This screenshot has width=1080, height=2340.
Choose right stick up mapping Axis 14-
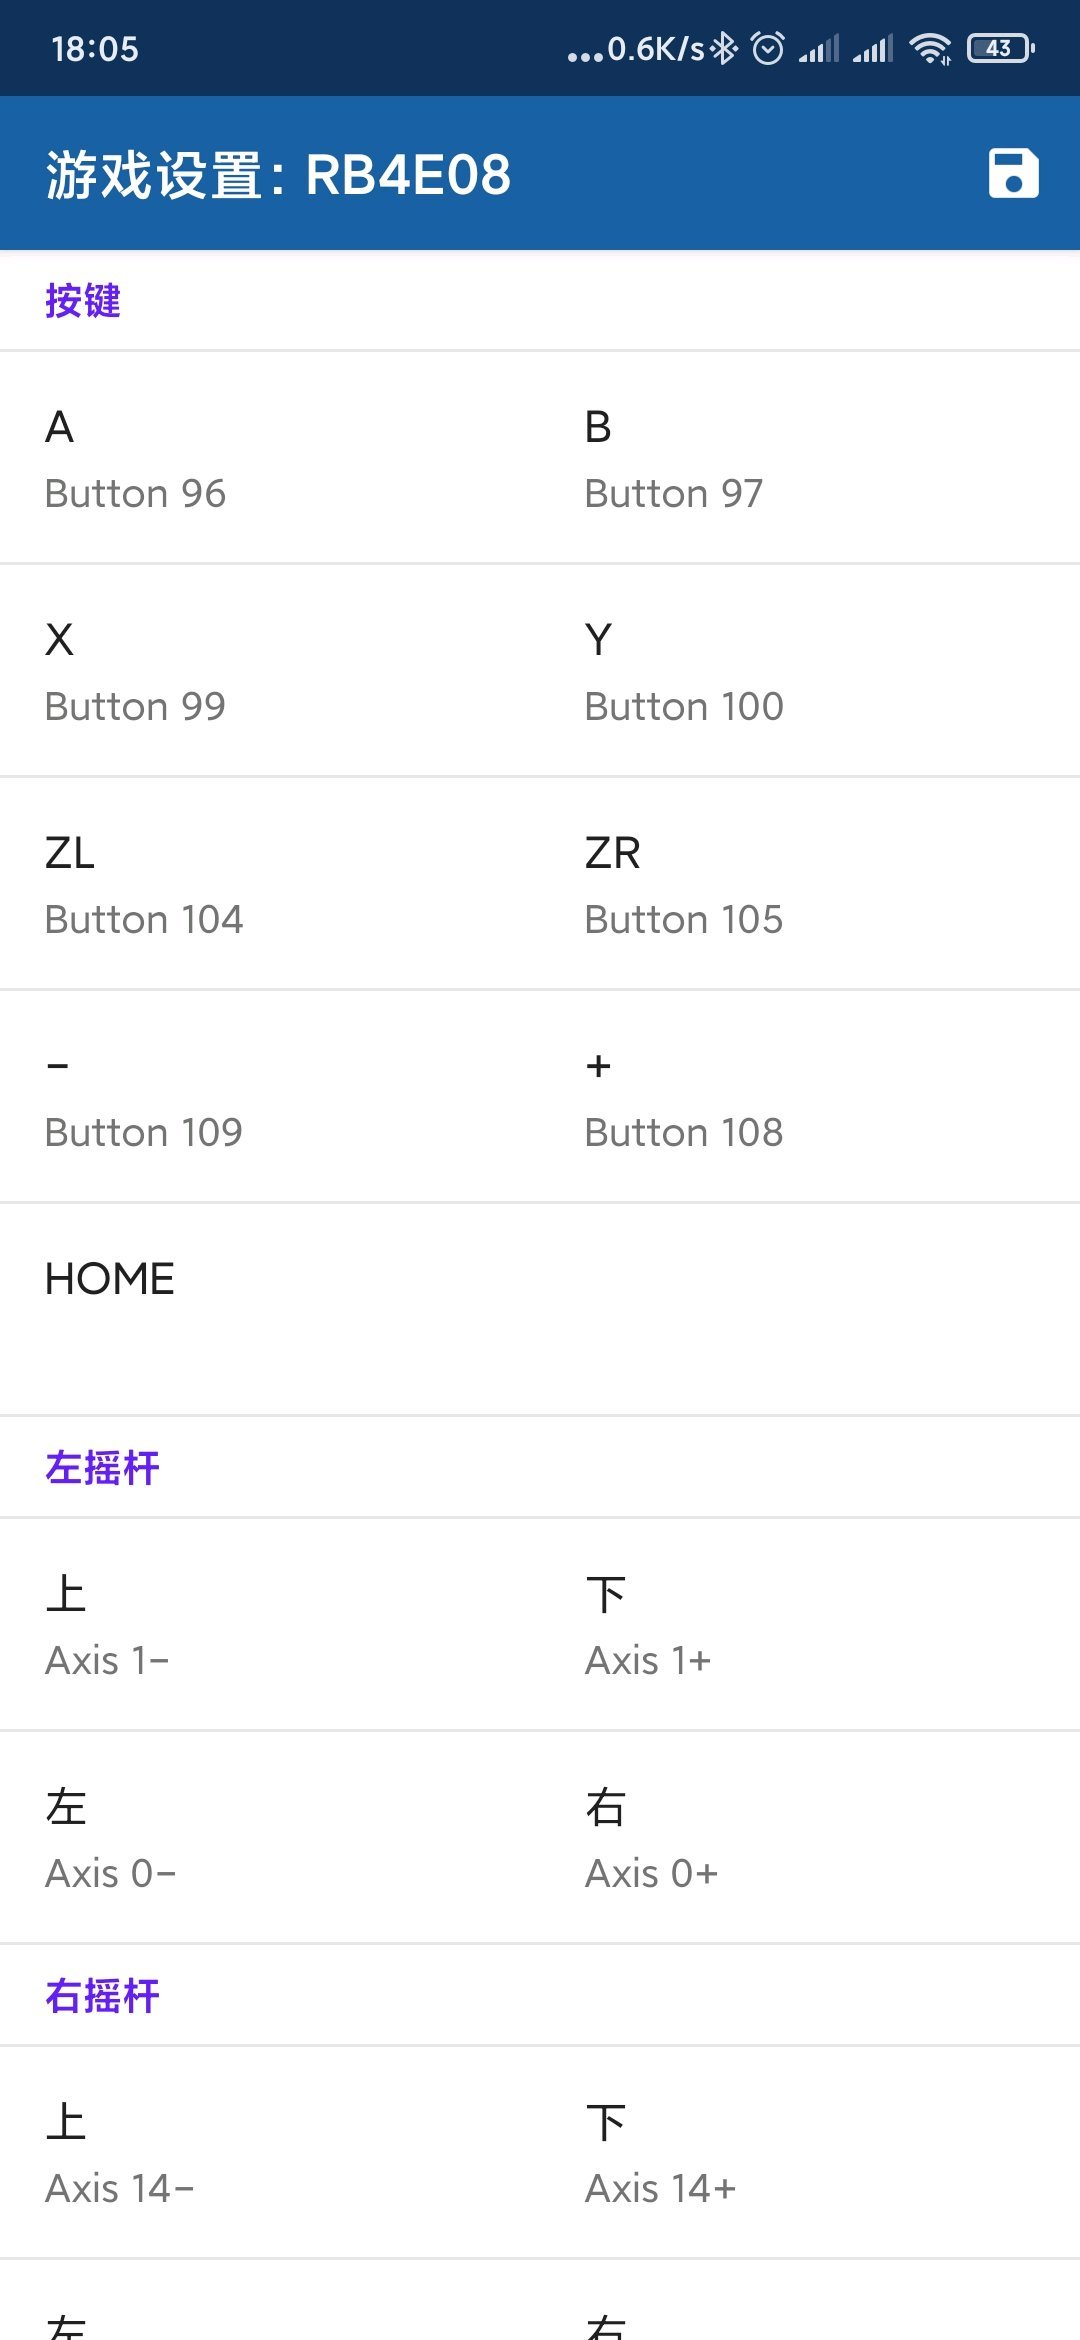270,2153
